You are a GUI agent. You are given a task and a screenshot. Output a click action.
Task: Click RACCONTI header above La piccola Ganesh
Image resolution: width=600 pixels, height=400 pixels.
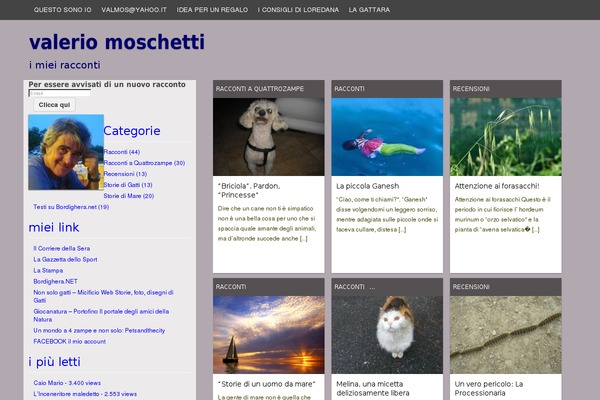tap(349, 89)
